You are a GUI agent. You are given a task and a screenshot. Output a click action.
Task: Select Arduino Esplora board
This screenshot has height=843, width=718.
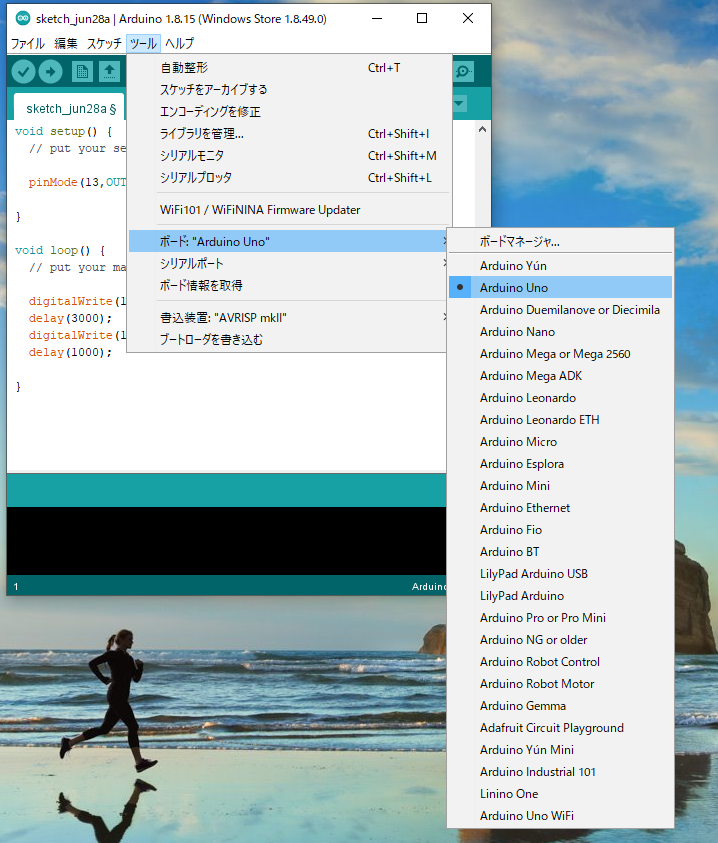pyautogui.click(x=560, y=464)
